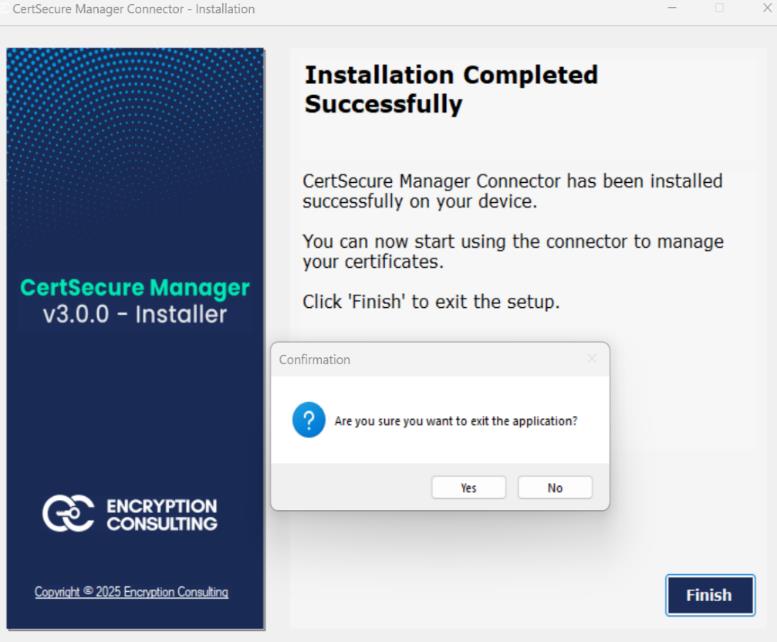The height and width of the screenshot is (642, 777).
Task: Click the 'Are you sure you want to exit' message
Action: 456,421
